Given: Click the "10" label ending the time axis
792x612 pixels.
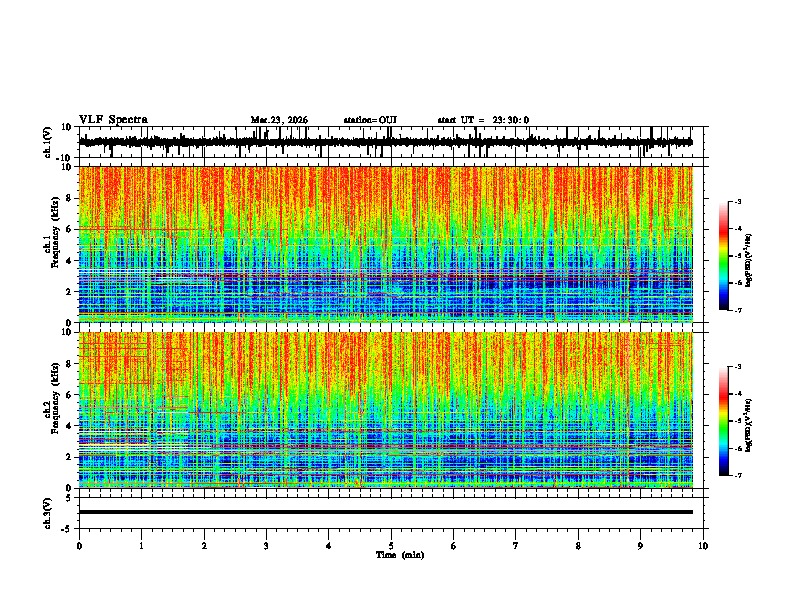Looking at the screenshot, I should (x=703, y=546).
